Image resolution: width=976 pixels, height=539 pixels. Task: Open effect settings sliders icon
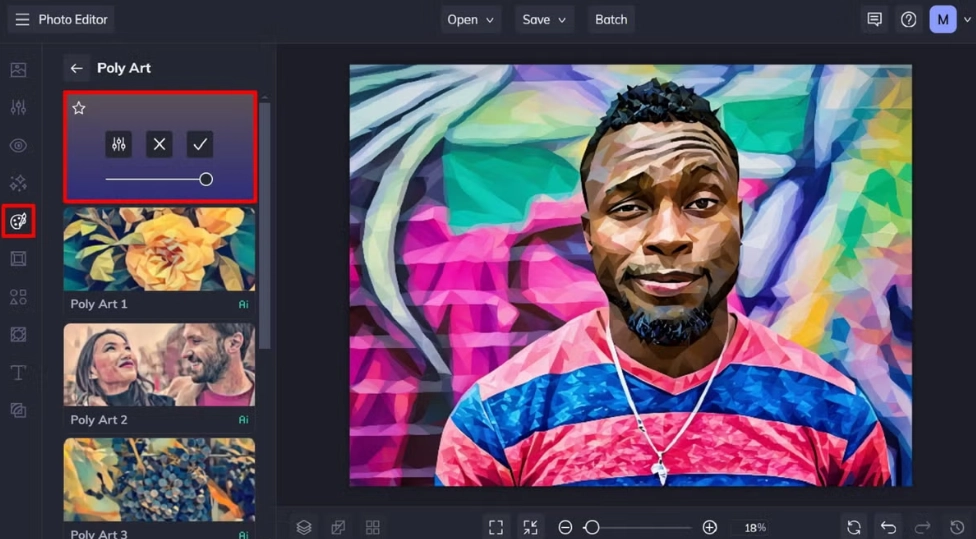coord(119,144)
